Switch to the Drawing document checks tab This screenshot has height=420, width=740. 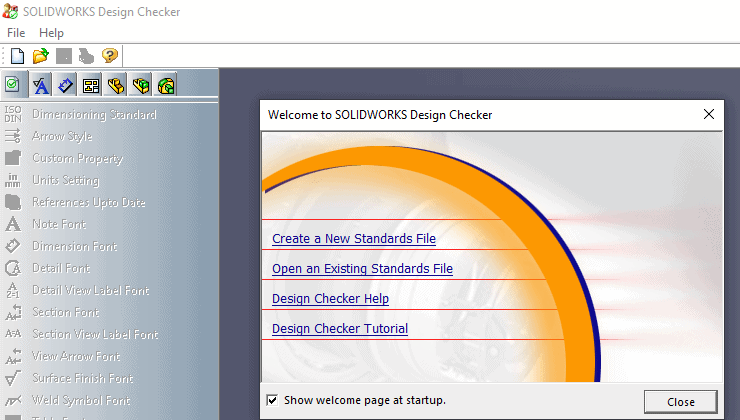click(x=91, y=85)
